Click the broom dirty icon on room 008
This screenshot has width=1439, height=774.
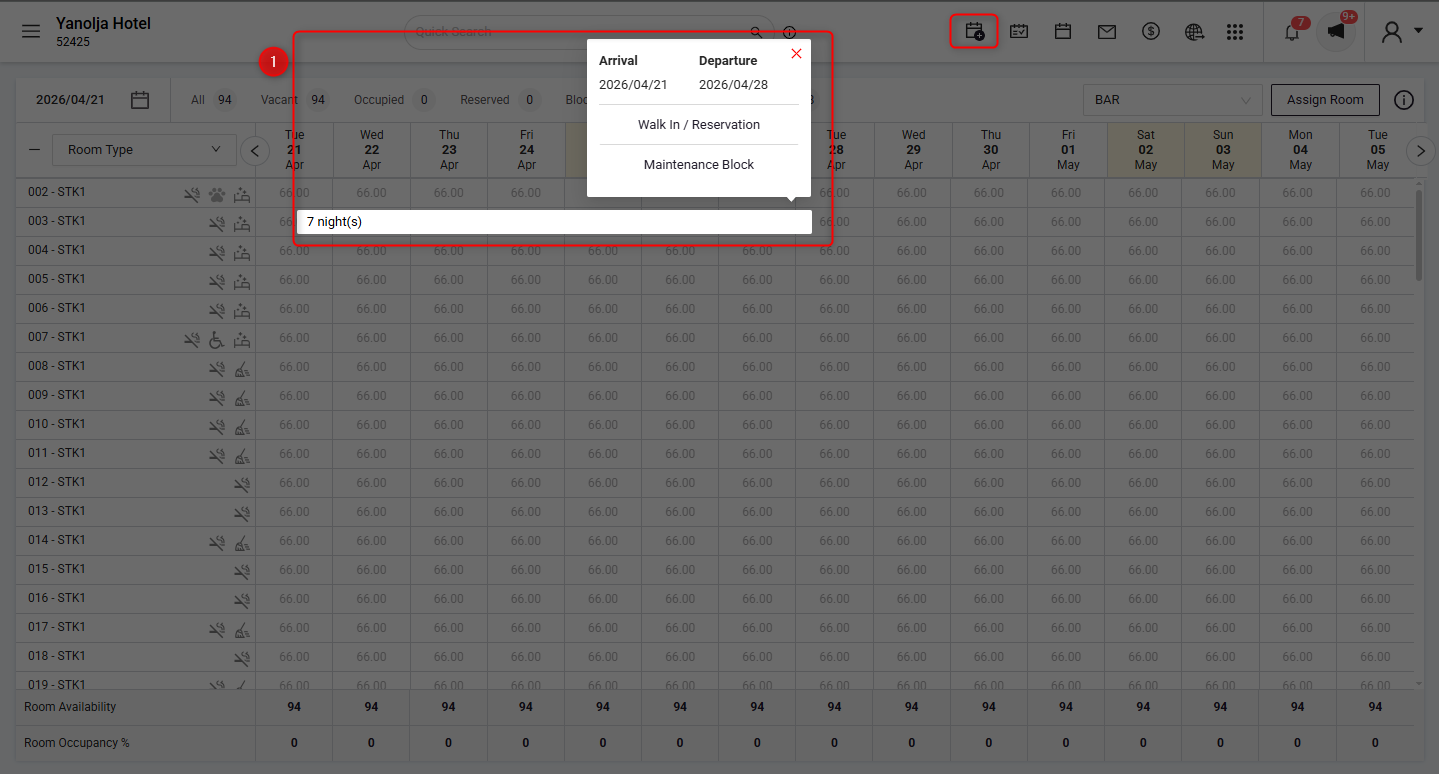241,369
